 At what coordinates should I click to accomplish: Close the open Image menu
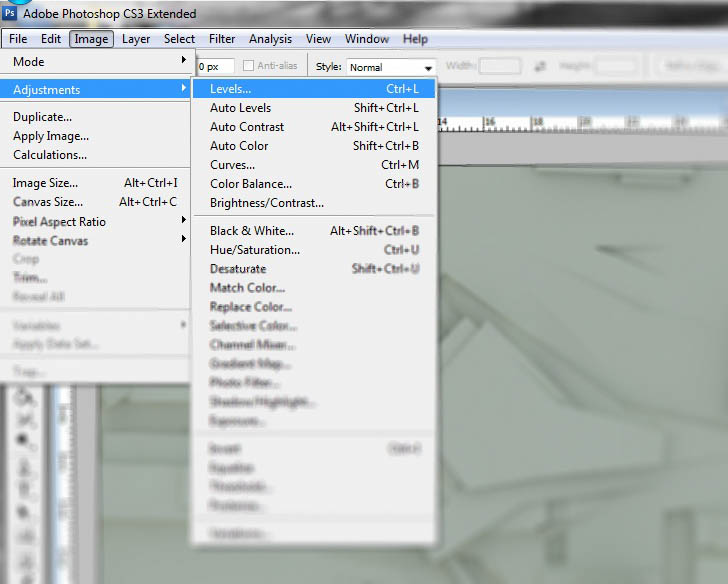pos(91,39)
